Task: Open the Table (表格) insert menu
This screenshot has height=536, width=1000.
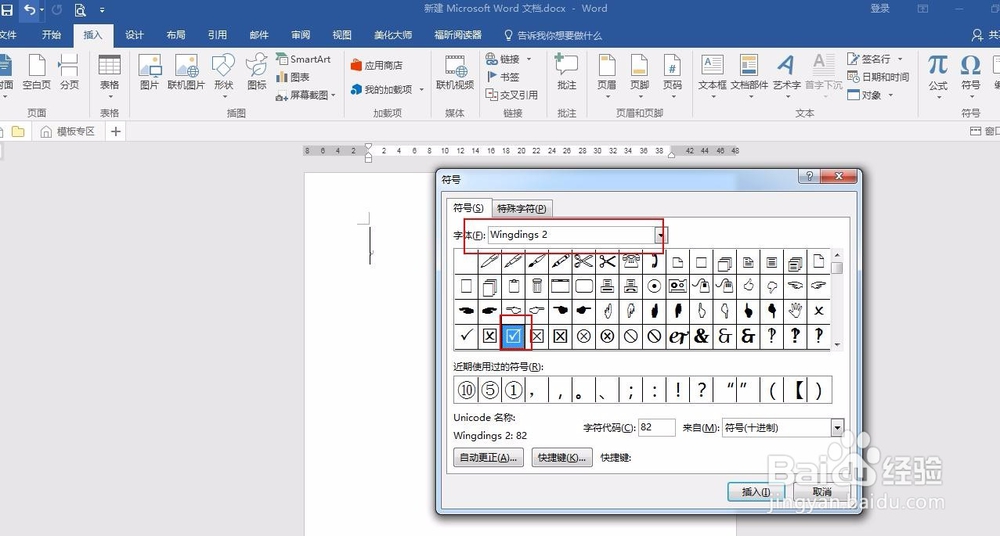Action: pos(110,77)
